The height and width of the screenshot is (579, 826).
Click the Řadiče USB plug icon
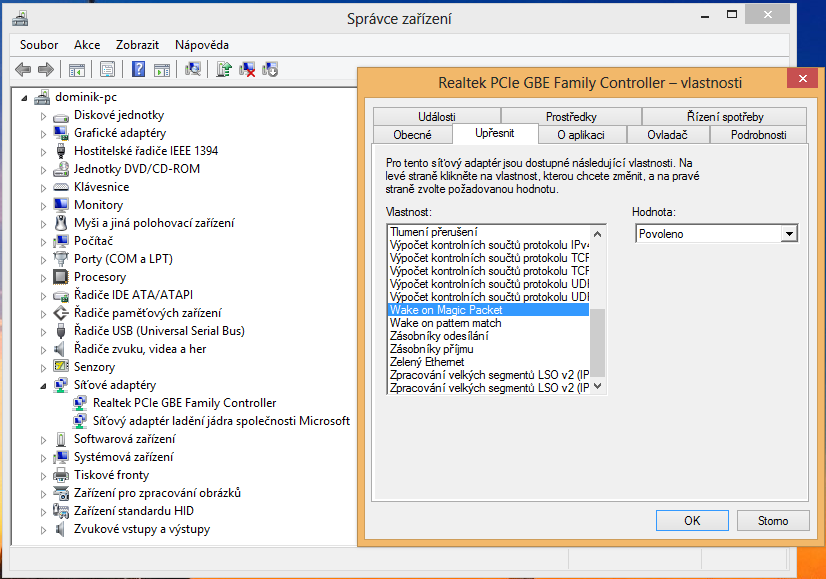click(61, 331)
